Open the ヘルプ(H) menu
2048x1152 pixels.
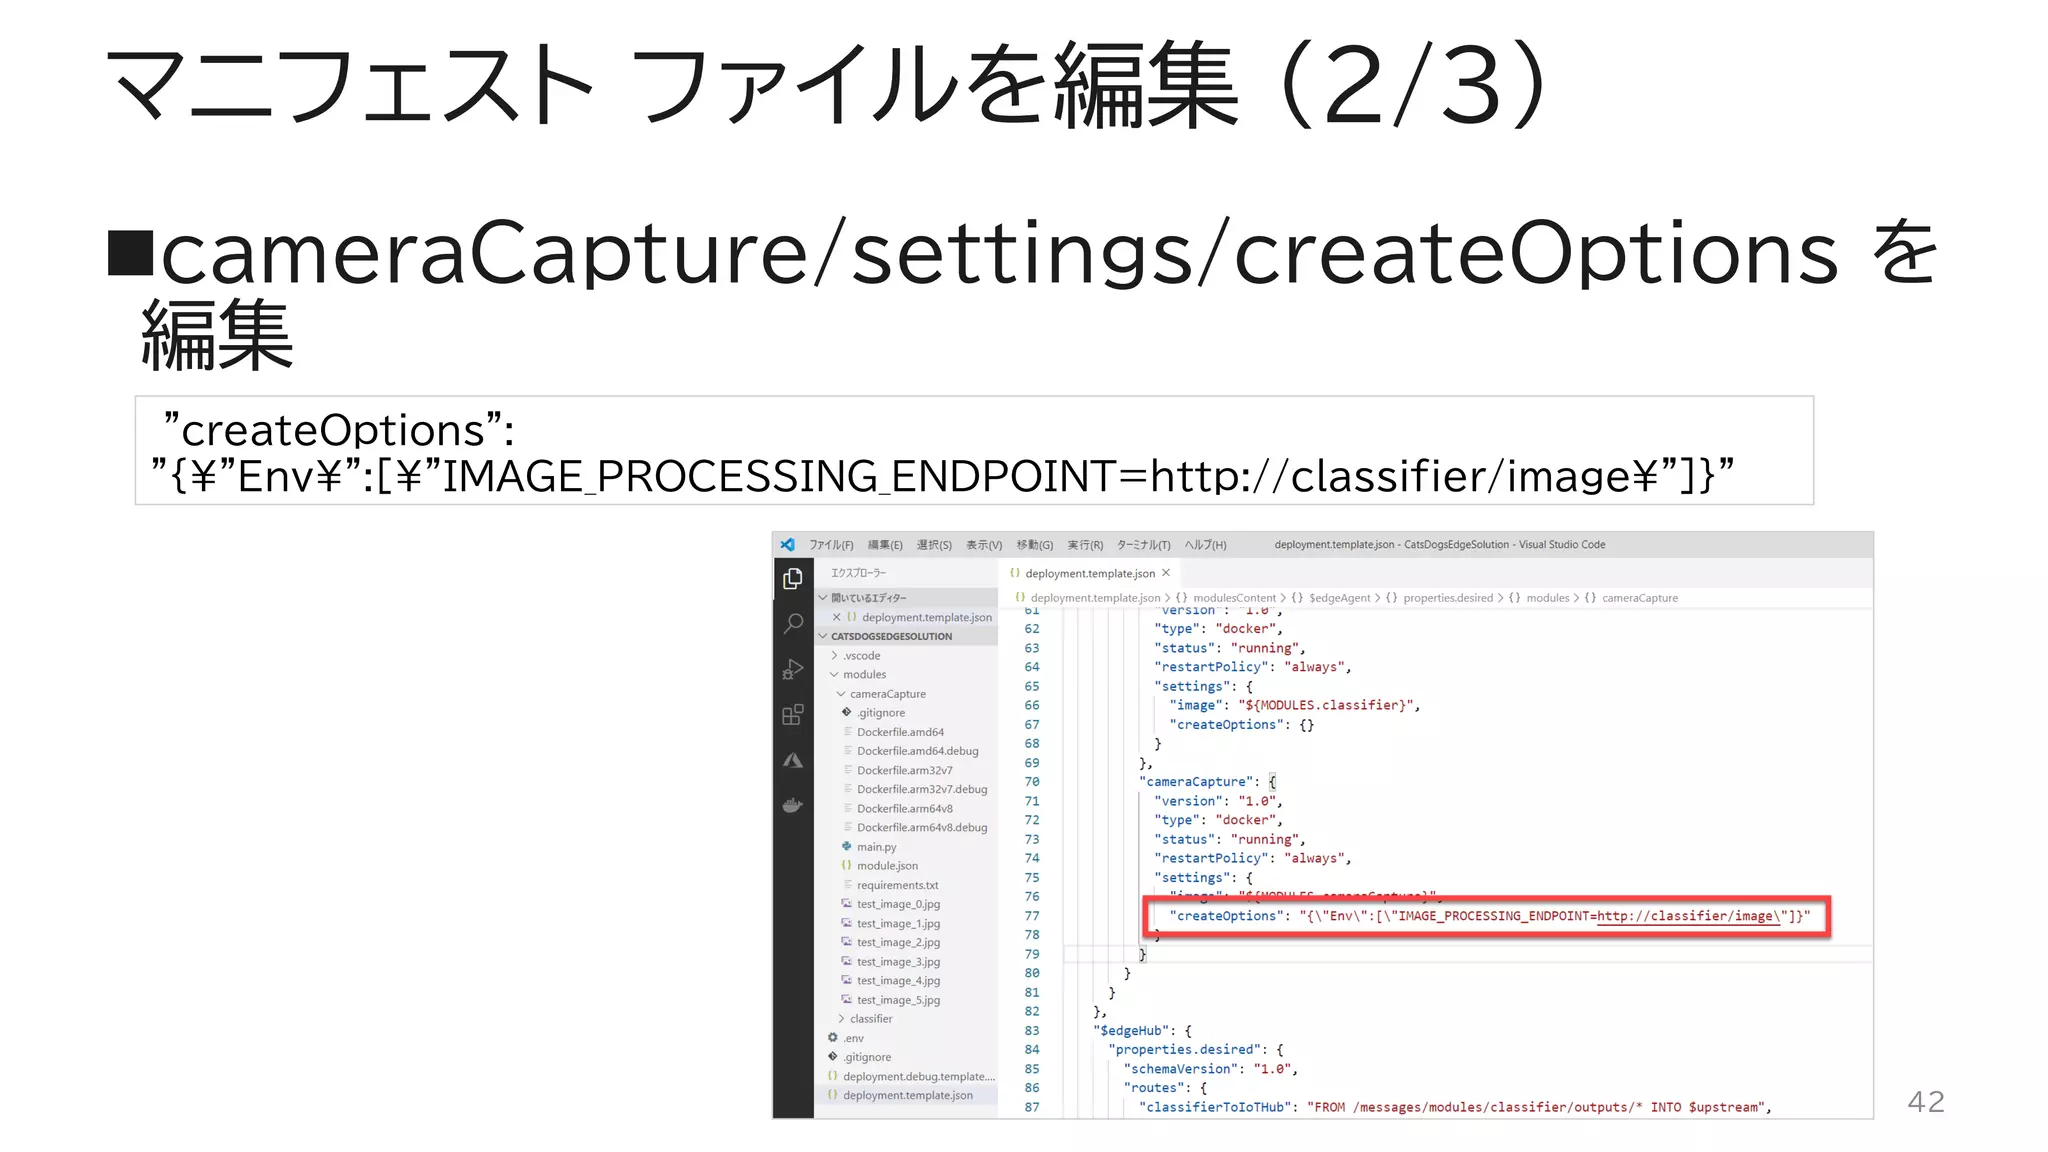click(1206, 545)
